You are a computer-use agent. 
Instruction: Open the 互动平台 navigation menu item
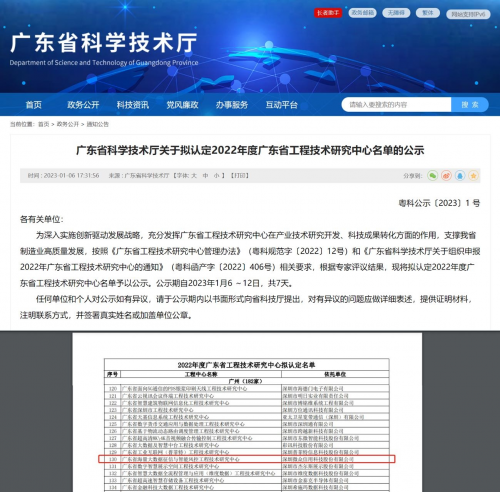click(x=281, y=105)
